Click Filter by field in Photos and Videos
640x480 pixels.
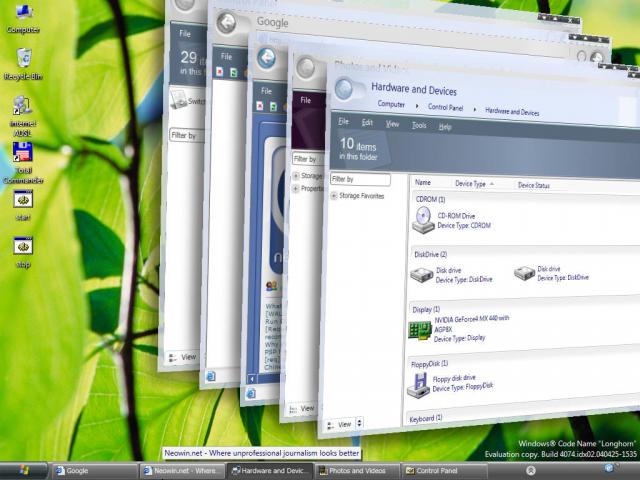pyautogui.click(x=308, y=159)
